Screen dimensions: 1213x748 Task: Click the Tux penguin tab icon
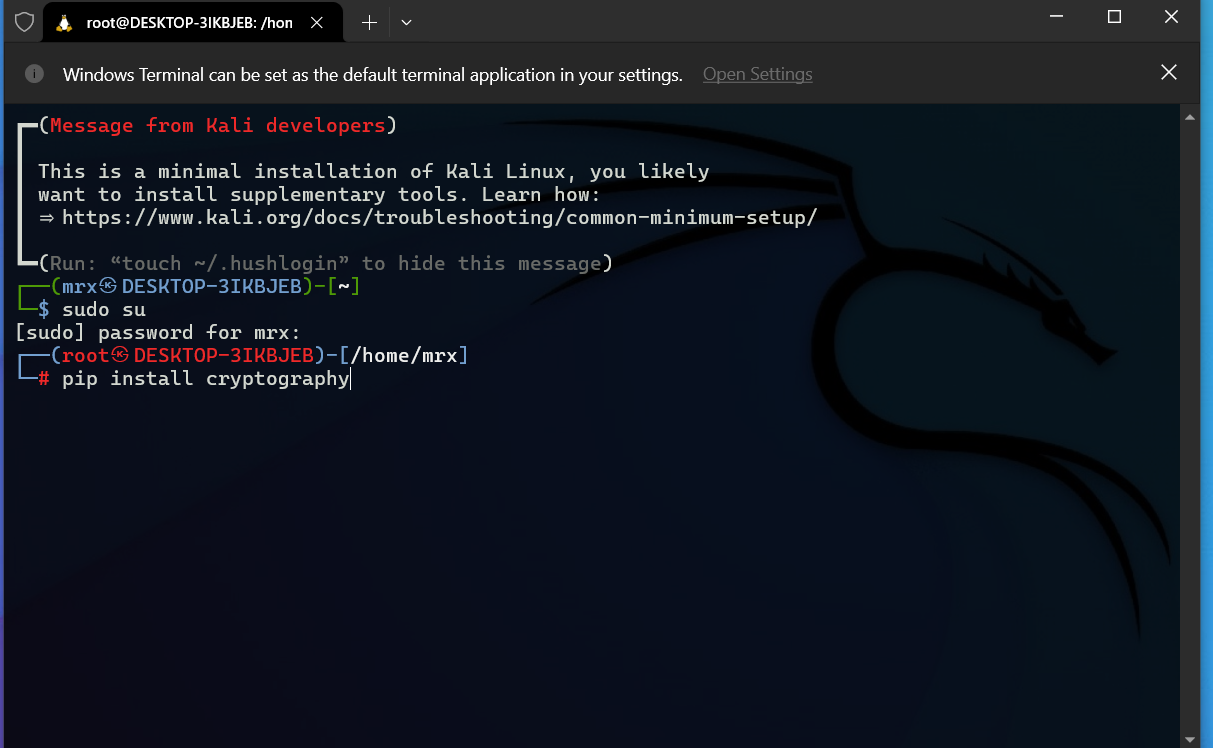[65, 23]
